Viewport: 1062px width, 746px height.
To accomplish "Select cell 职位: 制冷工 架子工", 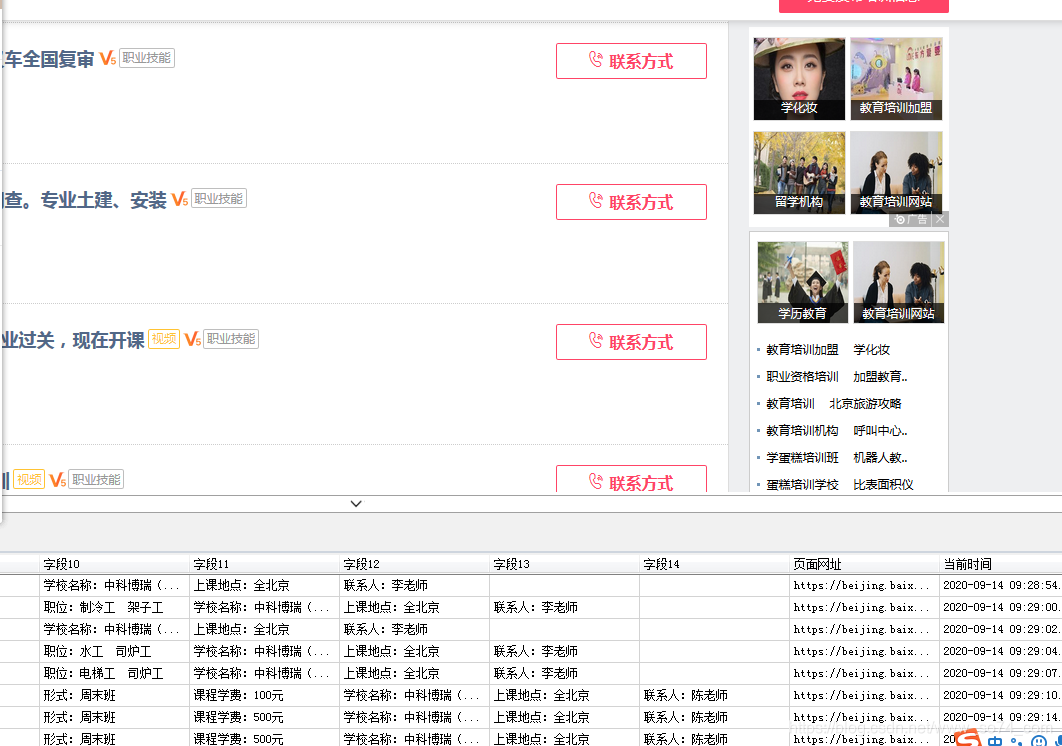I will coord(114,607).
